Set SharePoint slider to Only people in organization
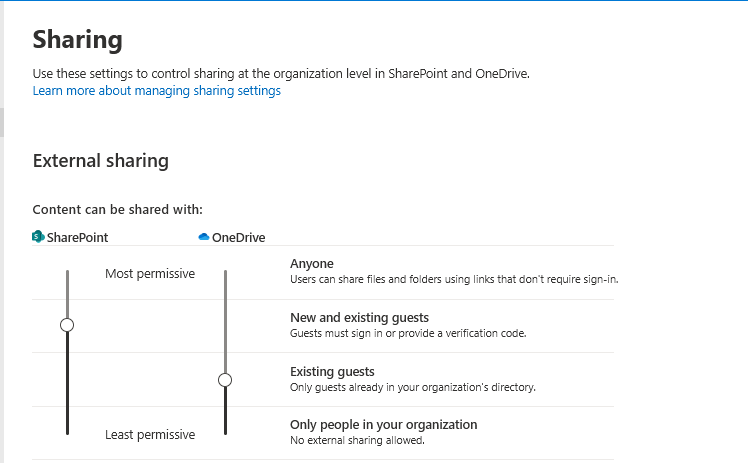This screenshot has width=748, height=463. click(x=67, y=432)
